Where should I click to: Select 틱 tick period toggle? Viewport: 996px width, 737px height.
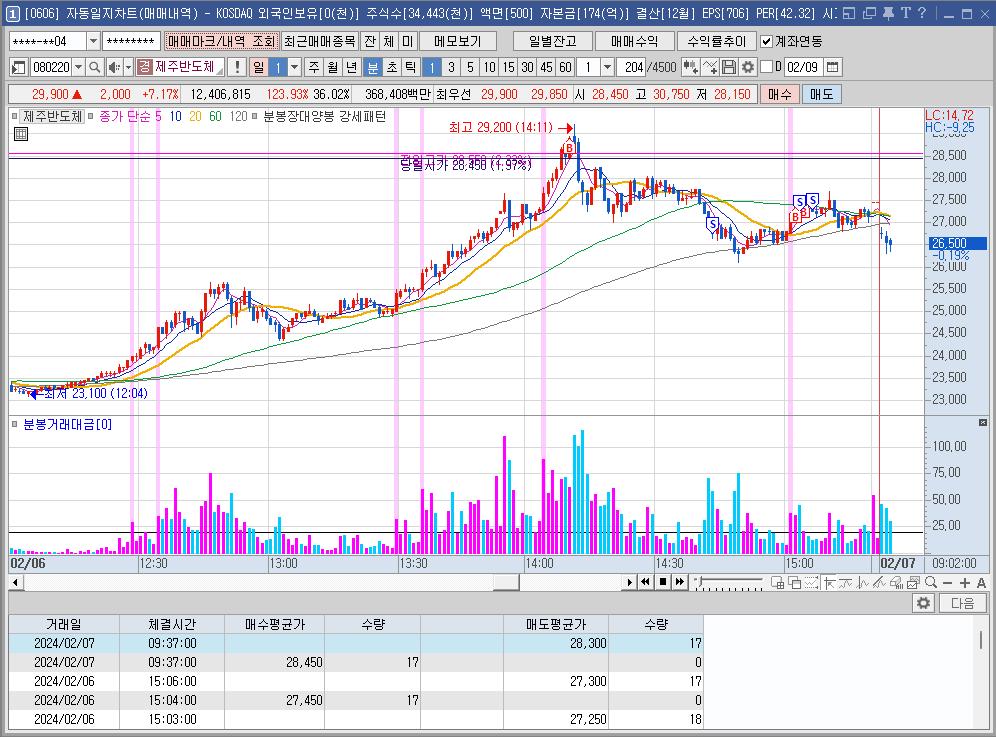click(x=411, y=67)
